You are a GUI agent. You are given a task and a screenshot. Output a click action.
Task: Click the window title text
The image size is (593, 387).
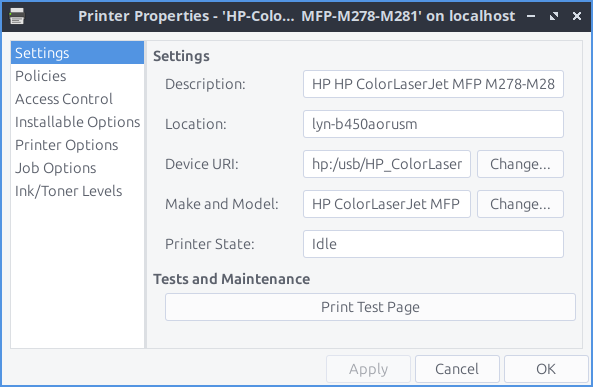pyautogui.click(x=296, y=16)
